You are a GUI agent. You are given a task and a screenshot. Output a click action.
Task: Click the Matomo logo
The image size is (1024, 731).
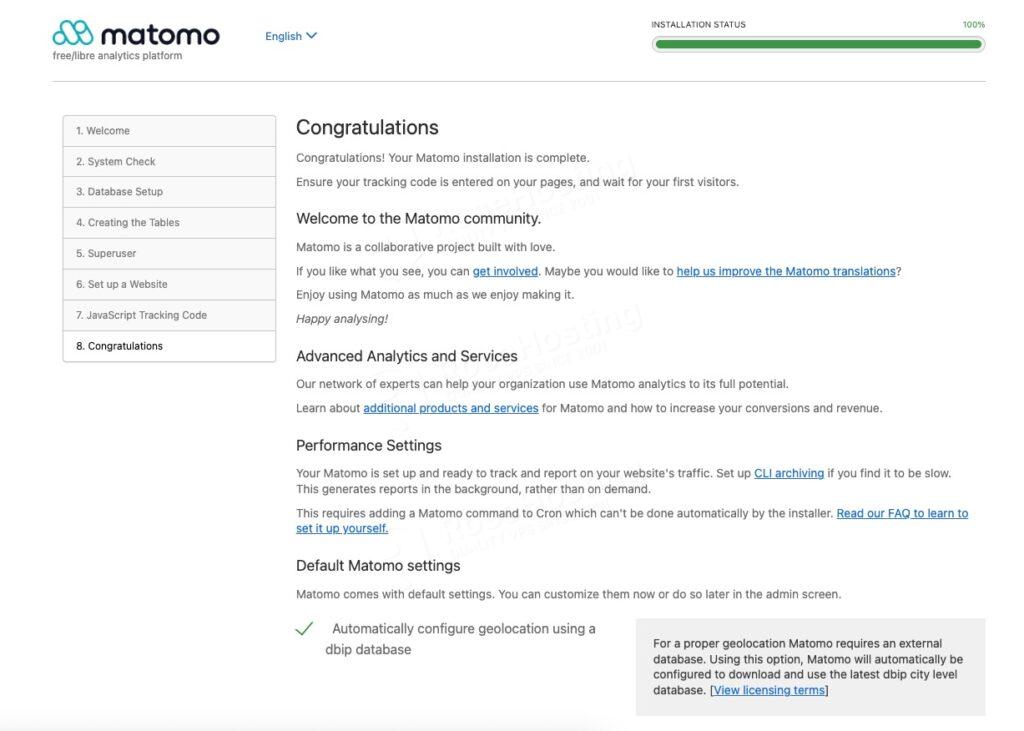[x=136, y=33]
